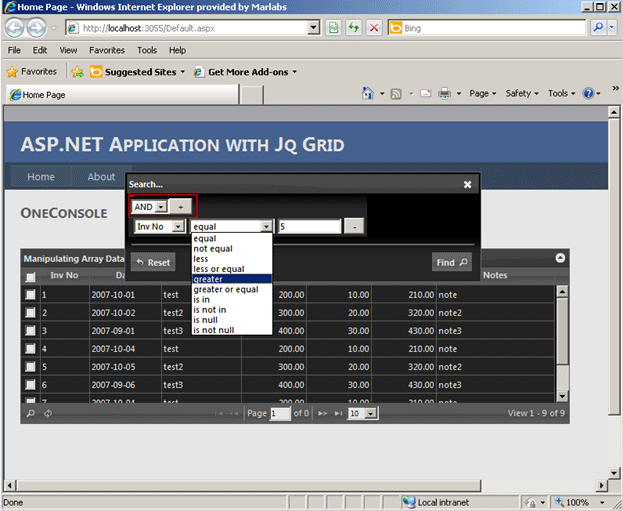
Task: Open the address bar history dropdown arrow
Action: (x=313, y=28)
